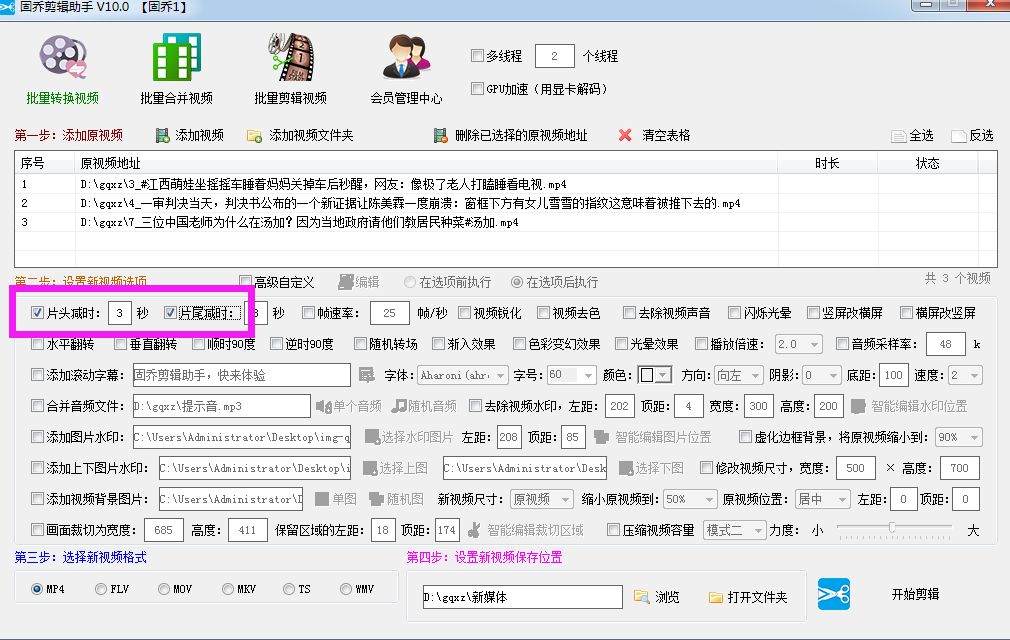Click the 单个音频 icon
1010x640 pixels.
[323, 406]
